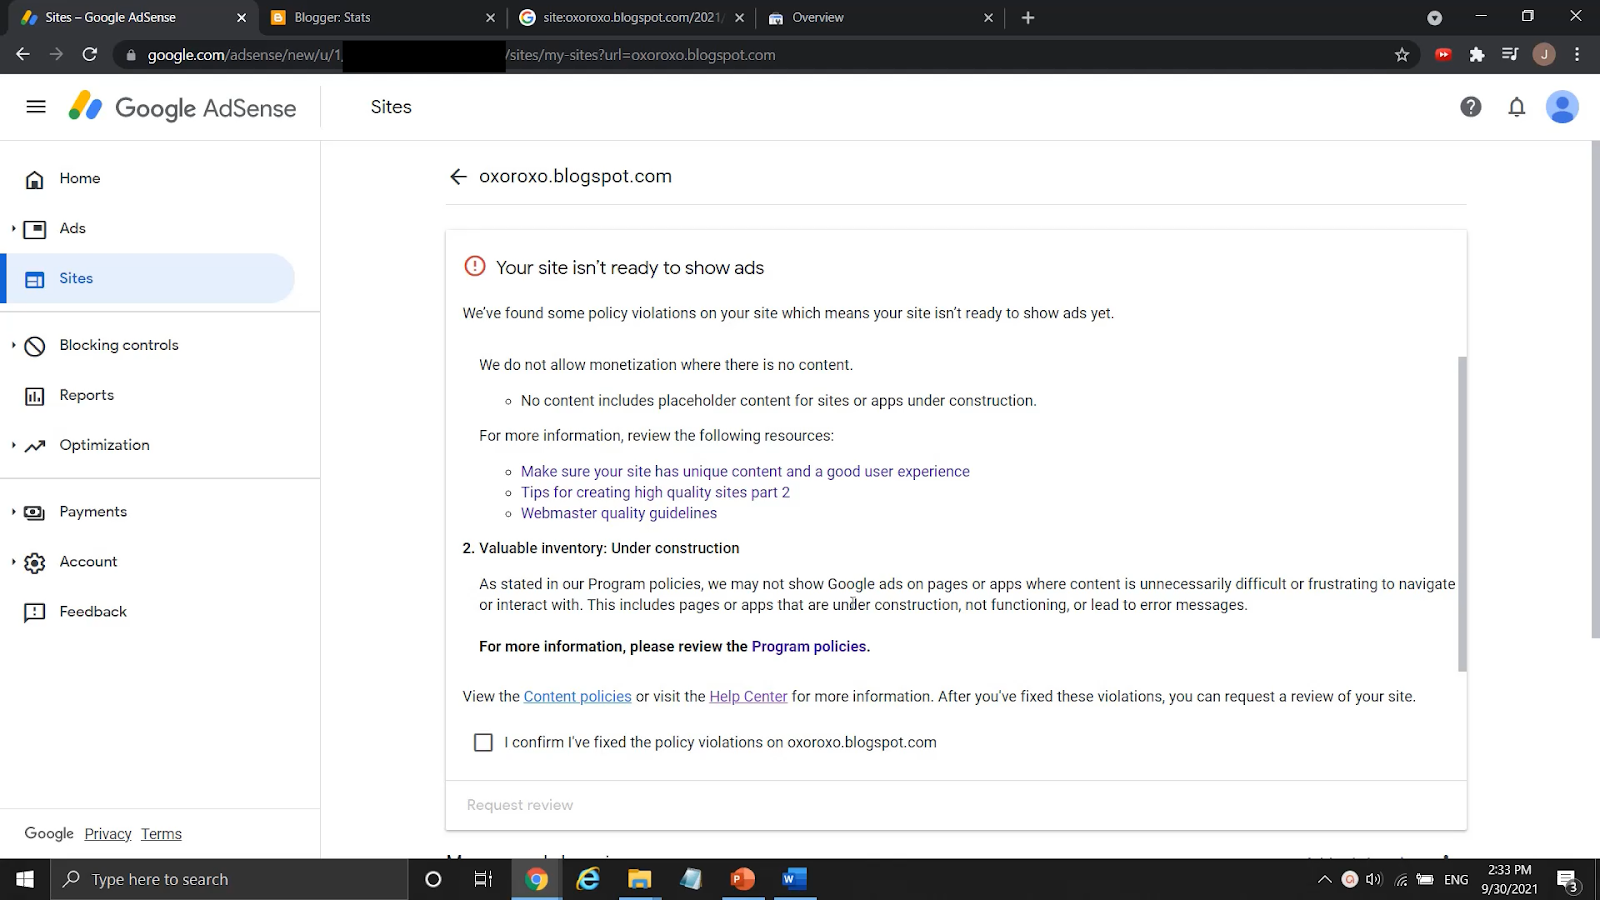The width and height of the screenshot is (1600, 900).
Task: Open the Windows Start menu
Action: coord(25,879)
